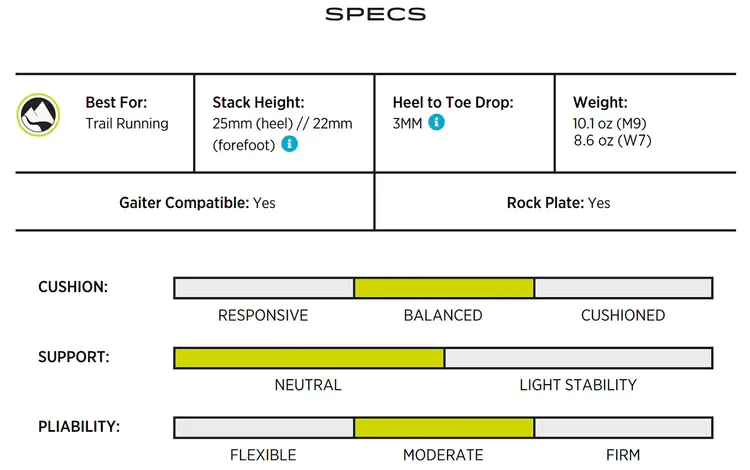Click the Best For Trail Running text
The image size is (750, 470).
coord(127,113)
